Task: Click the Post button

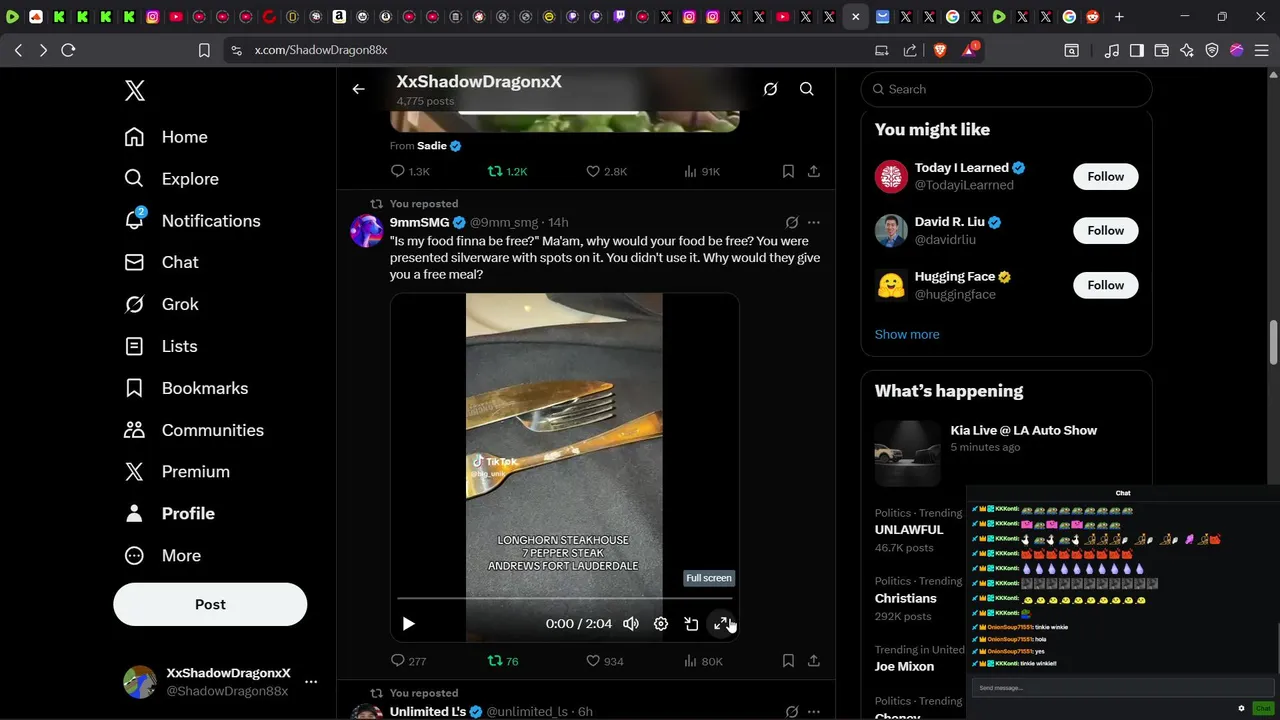Action: coord(210,604)
